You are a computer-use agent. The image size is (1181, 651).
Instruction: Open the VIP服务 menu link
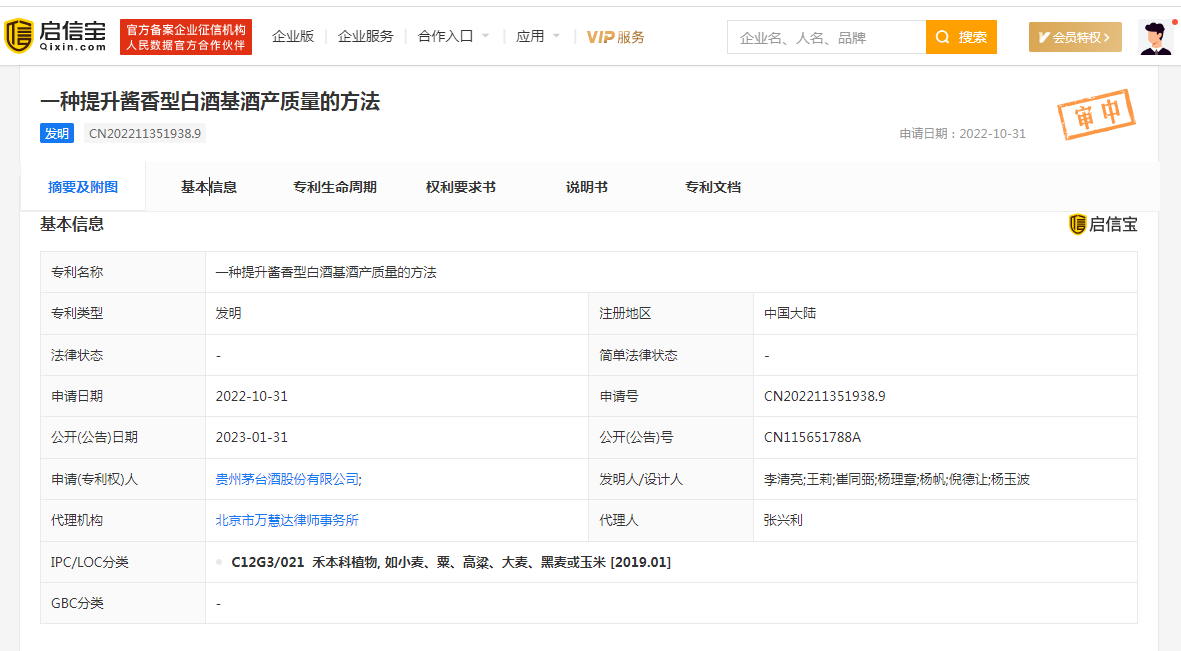[x=615, y=37]
